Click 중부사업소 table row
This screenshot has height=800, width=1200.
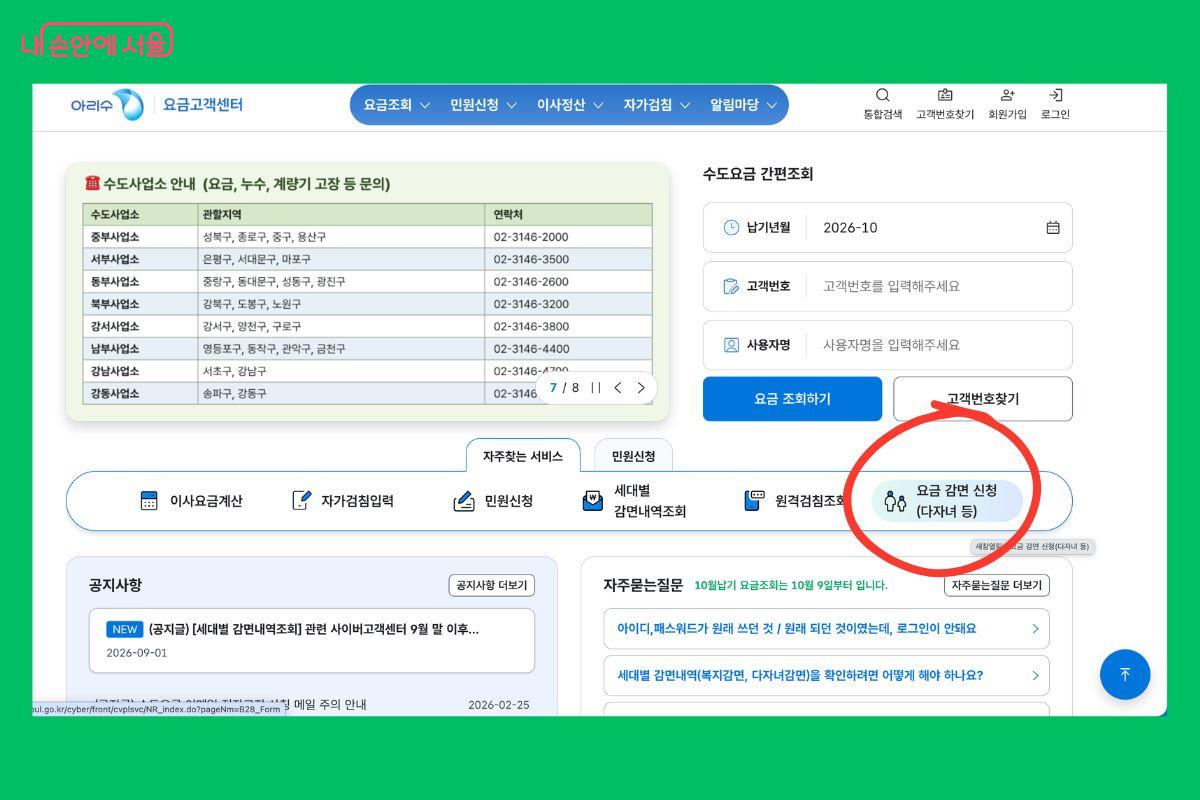pyautogui.click(x=367, y=237)
